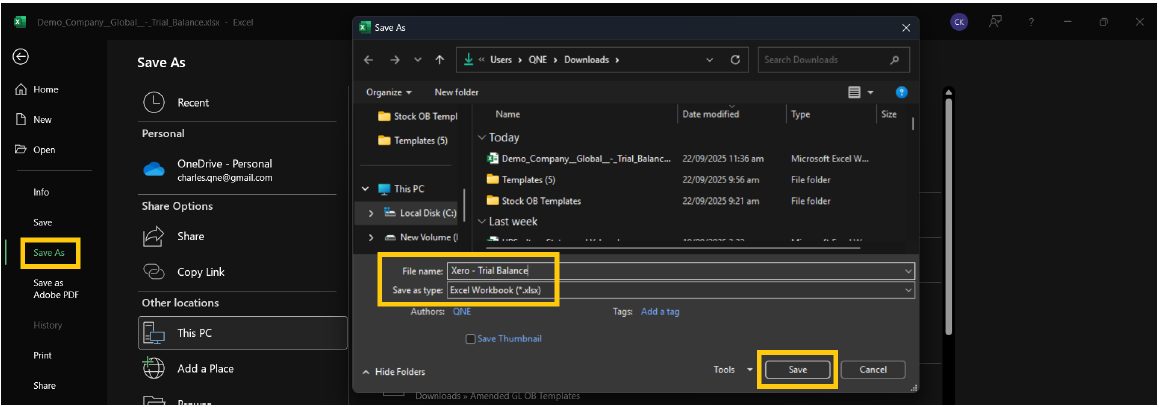1159x407 pixels.
Task: Click Add a tag link
Action: [660, 312]
